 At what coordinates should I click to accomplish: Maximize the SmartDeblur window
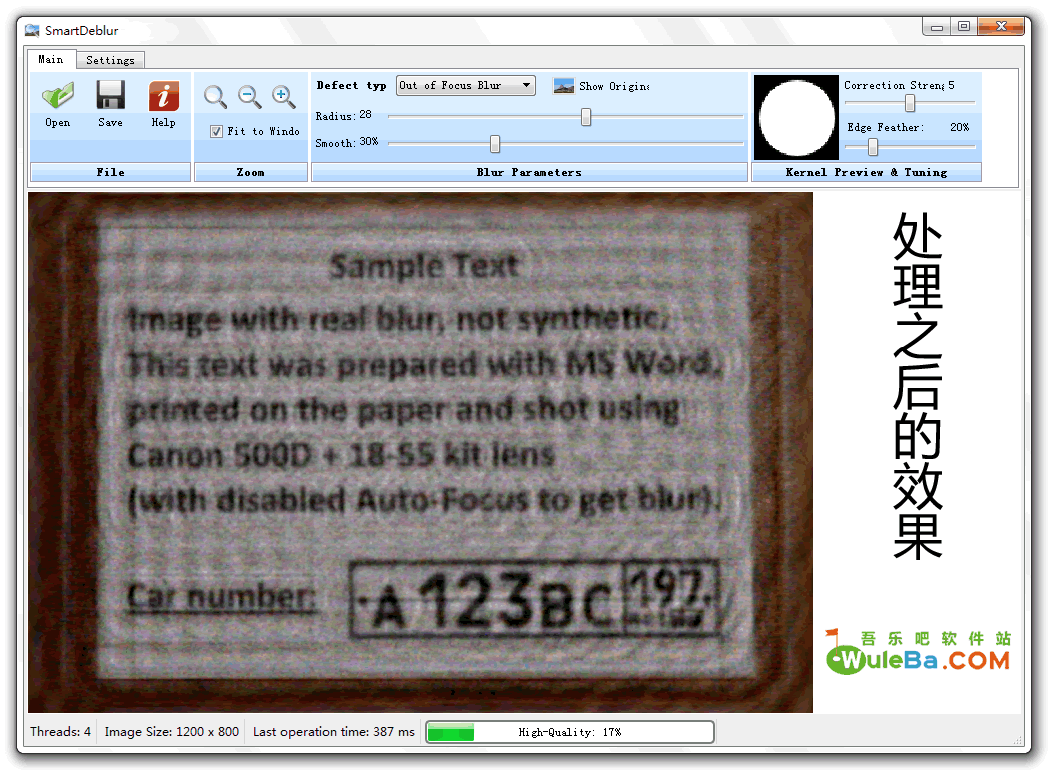[x=963, y=27]
